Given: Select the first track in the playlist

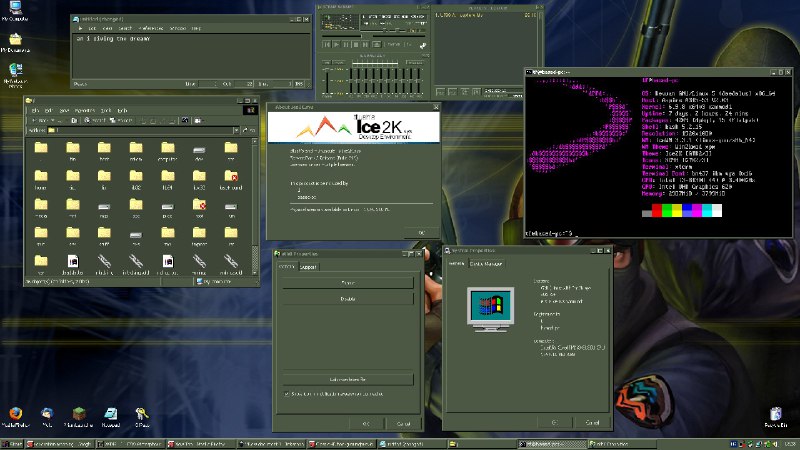Looking at the screenshot, I should [x=485, y=15].
